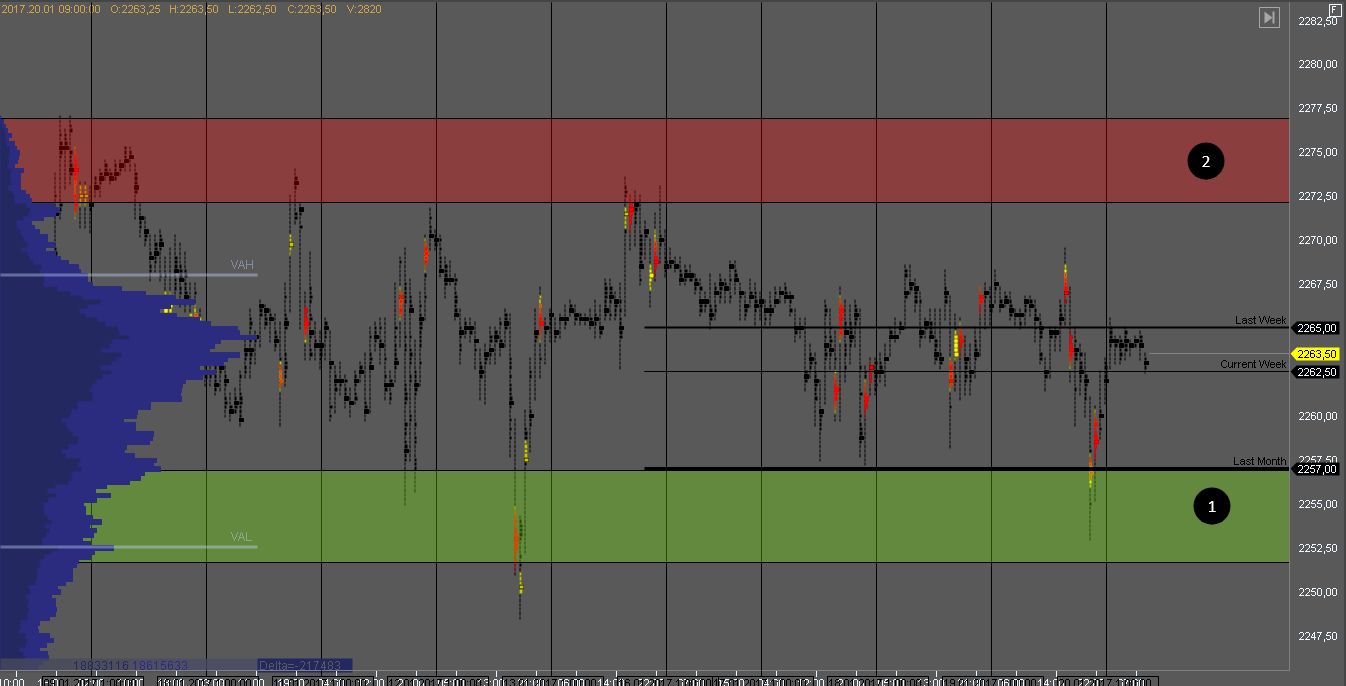Click the black circle marker labeled 1
The image size is (1346, 686).
1212,507
